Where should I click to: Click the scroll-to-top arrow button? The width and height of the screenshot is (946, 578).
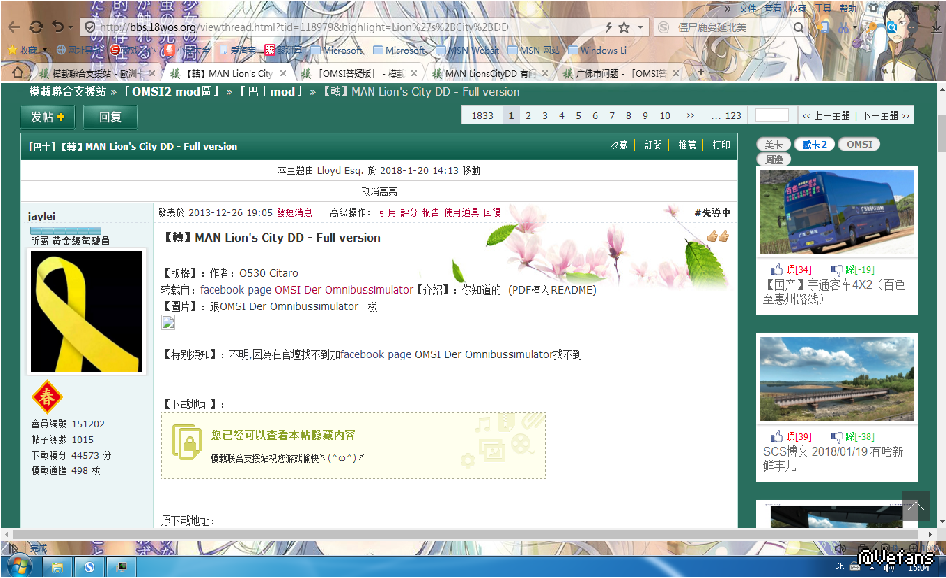click(916, 506)
